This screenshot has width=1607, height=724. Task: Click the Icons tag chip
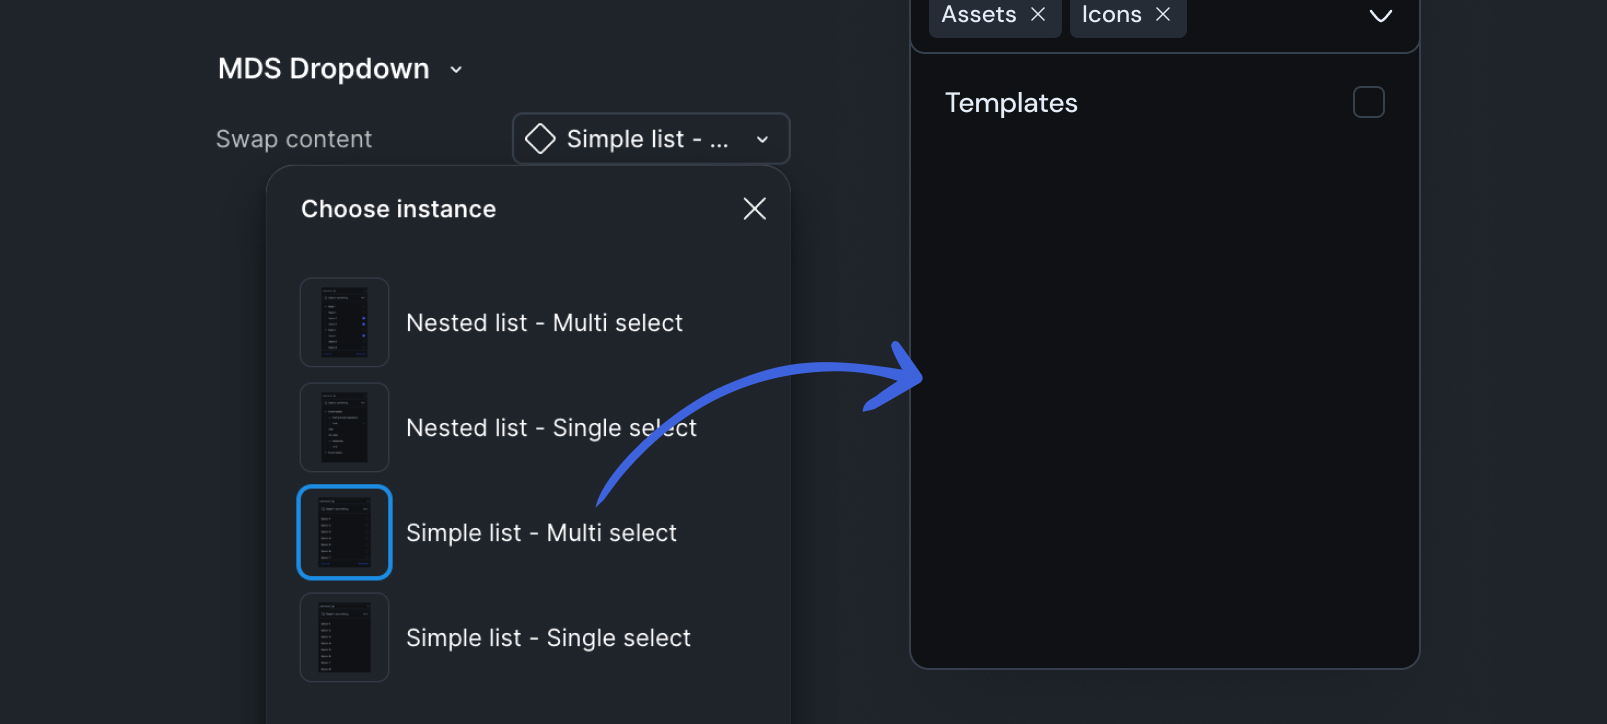(x=1111, y=14)
